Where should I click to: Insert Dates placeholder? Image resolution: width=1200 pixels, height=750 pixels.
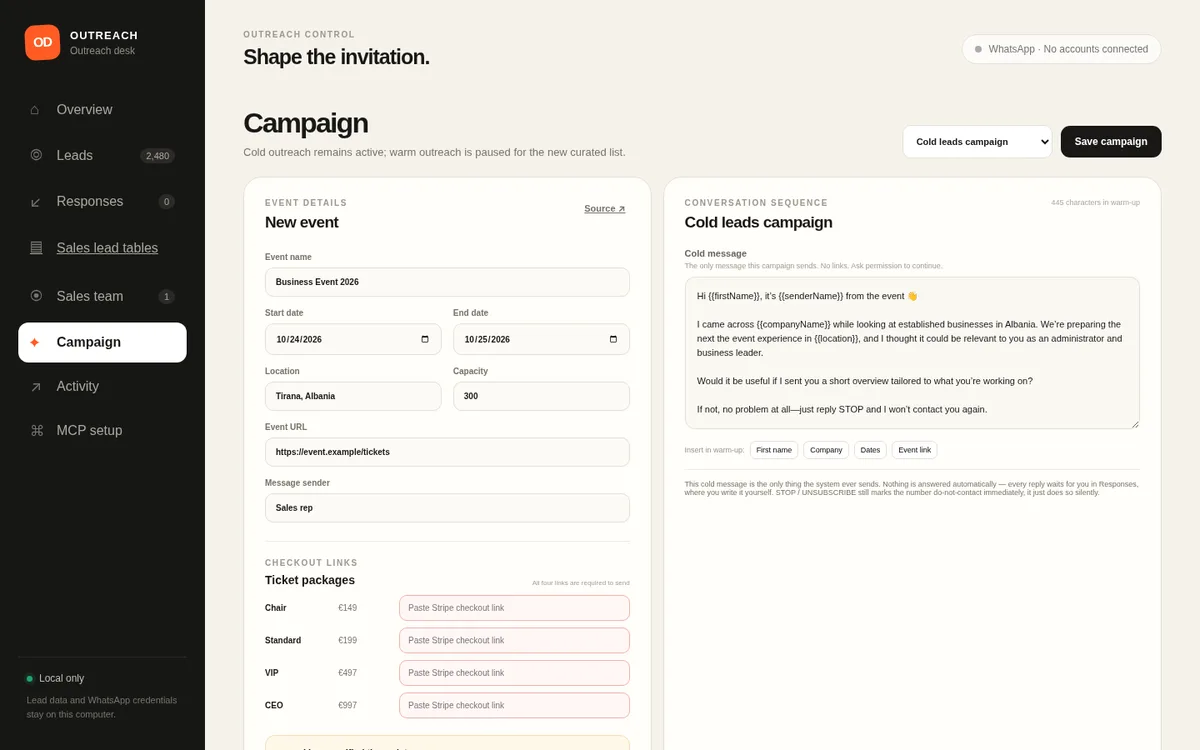pos(870,450)
